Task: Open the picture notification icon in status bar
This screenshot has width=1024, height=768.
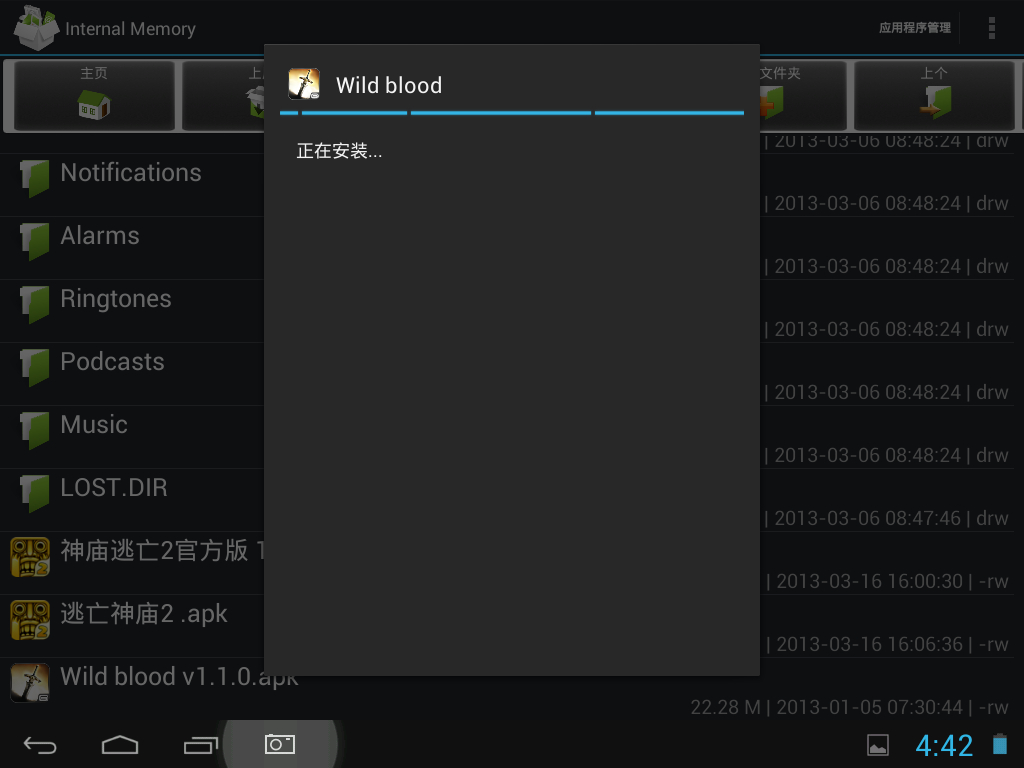Action: pyautogui.click(x=878, y=745)
